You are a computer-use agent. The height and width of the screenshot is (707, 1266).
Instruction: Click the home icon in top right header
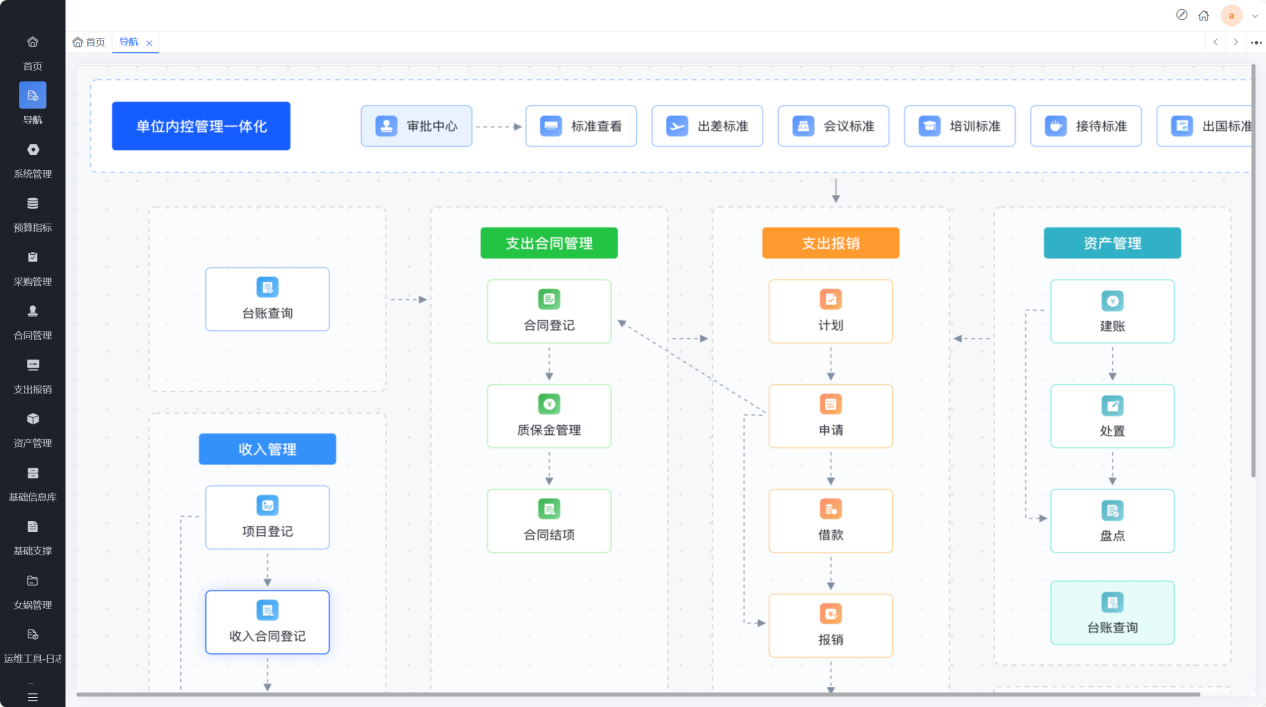[1203, 15]
